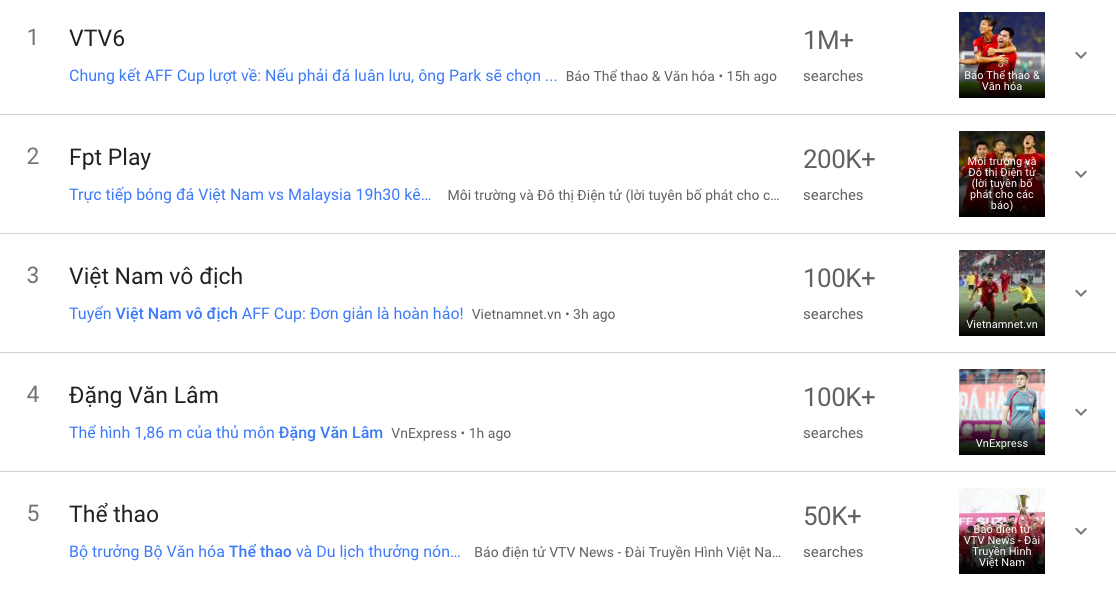Open the Báo Thể thao & Văn hóa thumbnail
This screenshot has width=1116, height=589.
pos(1001,55)
